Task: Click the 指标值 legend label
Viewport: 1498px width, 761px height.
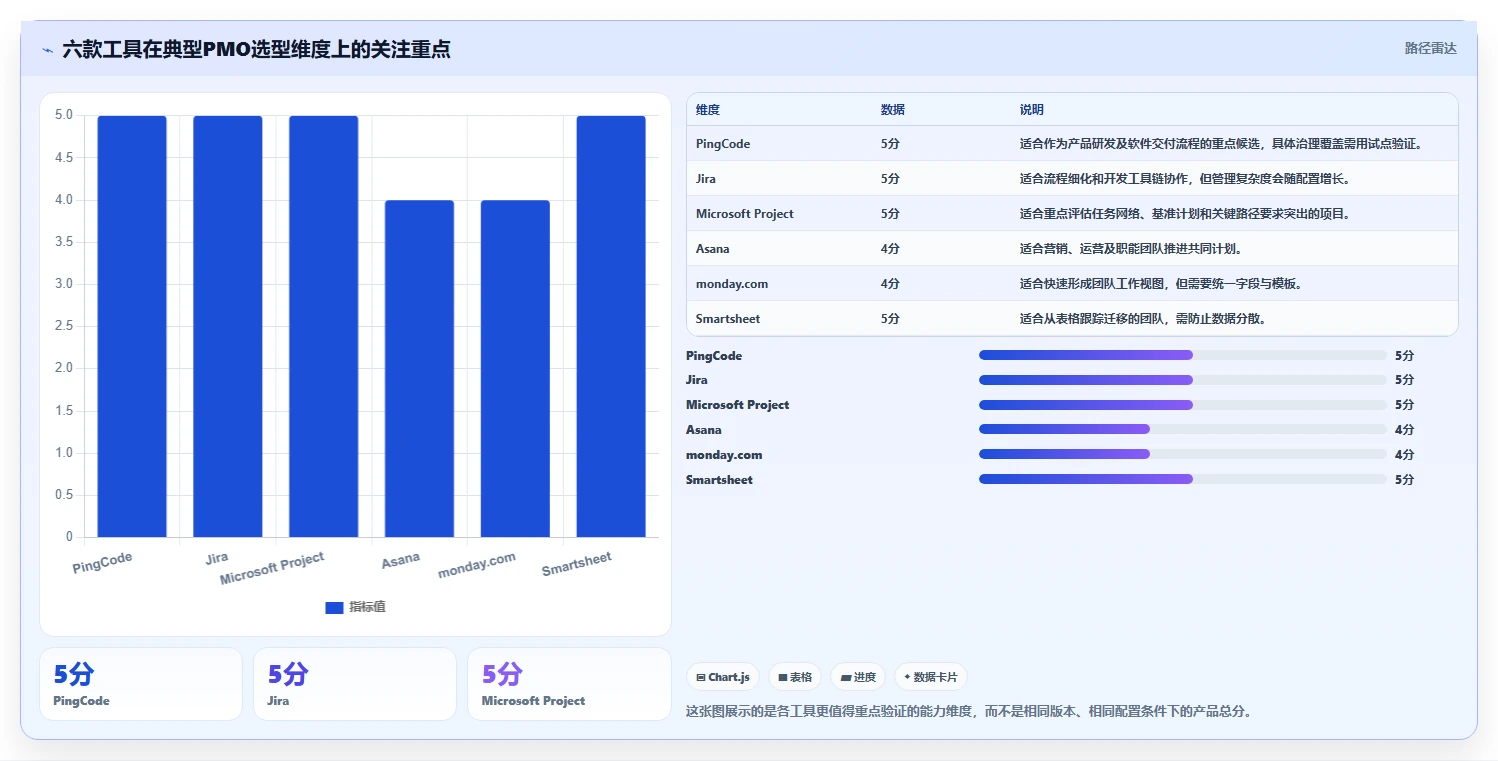Action: tap(367, 607)
